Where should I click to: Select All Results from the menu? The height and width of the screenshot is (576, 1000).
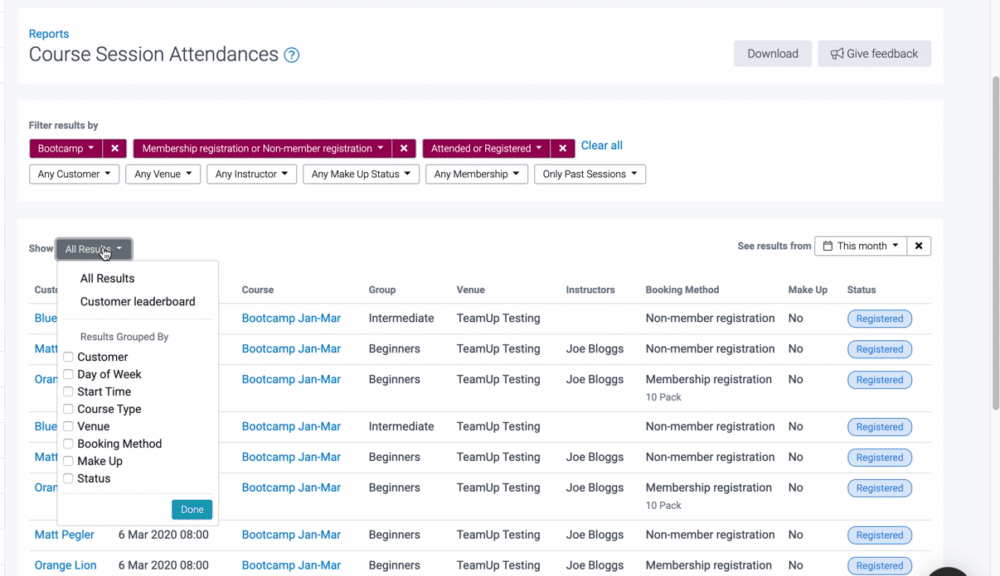pos(107,279)
